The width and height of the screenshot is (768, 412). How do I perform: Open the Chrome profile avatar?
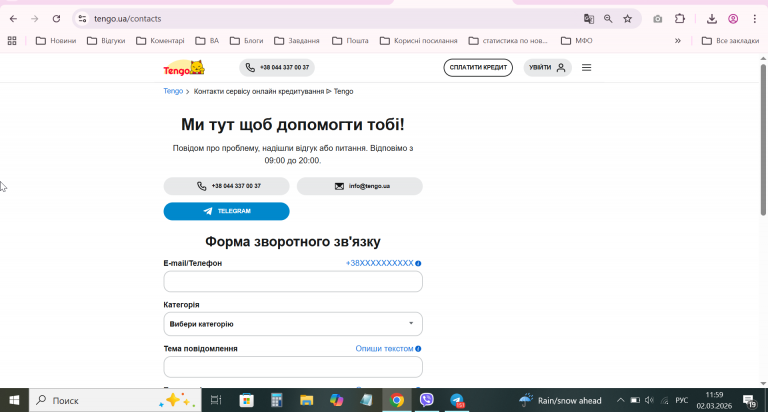(x=733, y=19)
